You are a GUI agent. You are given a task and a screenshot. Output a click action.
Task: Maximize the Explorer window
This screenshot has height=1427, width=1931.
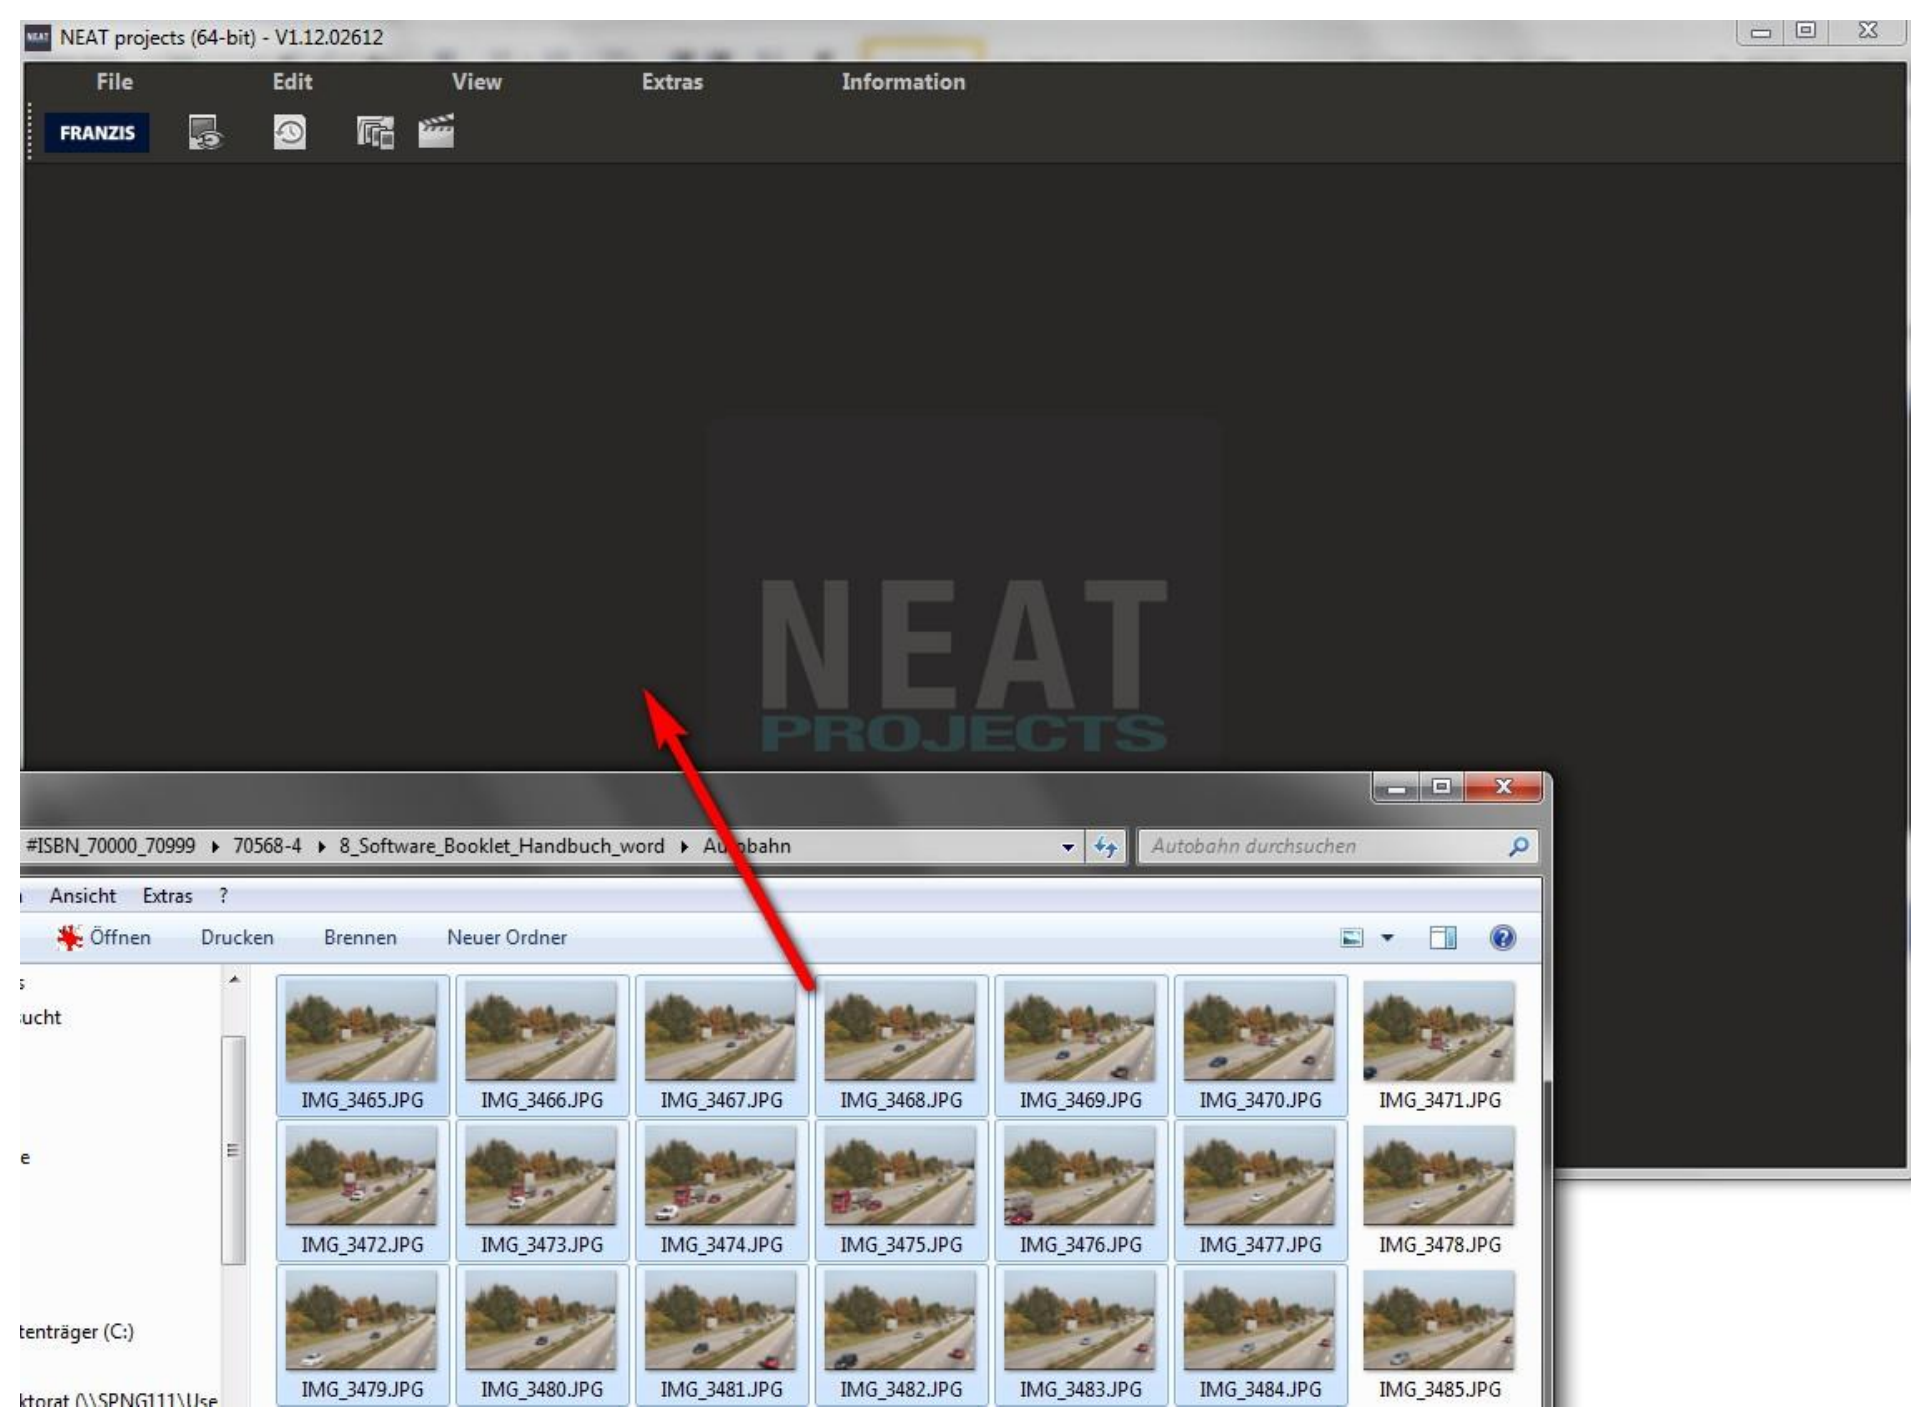pyautogui.click(x=1441, y=787)
